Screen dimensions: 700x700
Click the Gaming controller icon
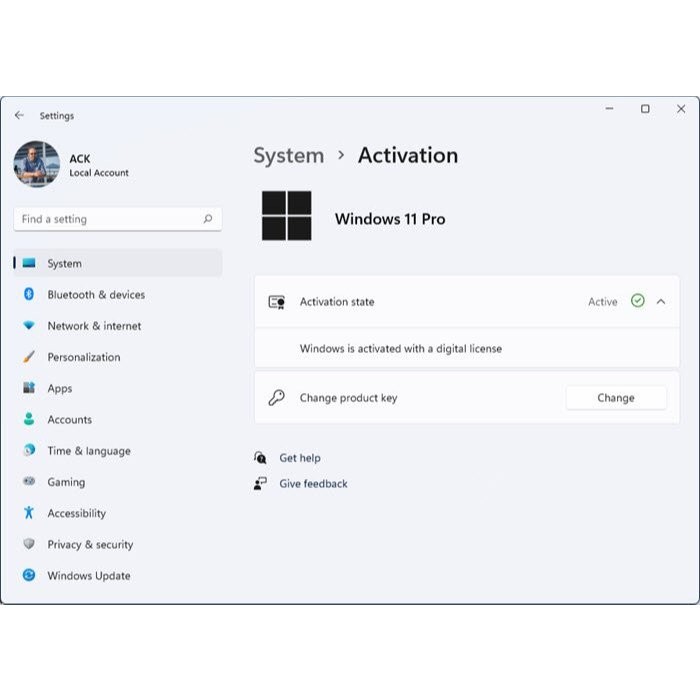pos(29,481)
